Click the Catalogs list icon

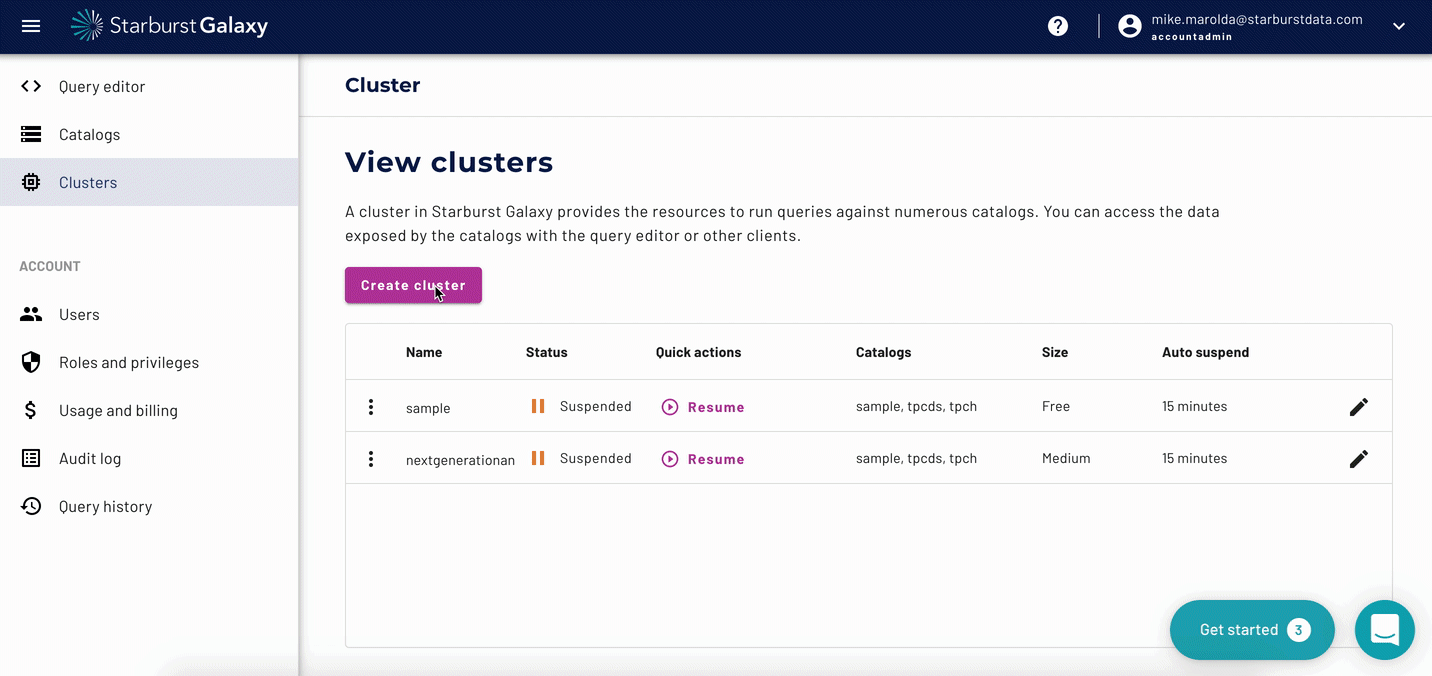[x=31, y=134]
